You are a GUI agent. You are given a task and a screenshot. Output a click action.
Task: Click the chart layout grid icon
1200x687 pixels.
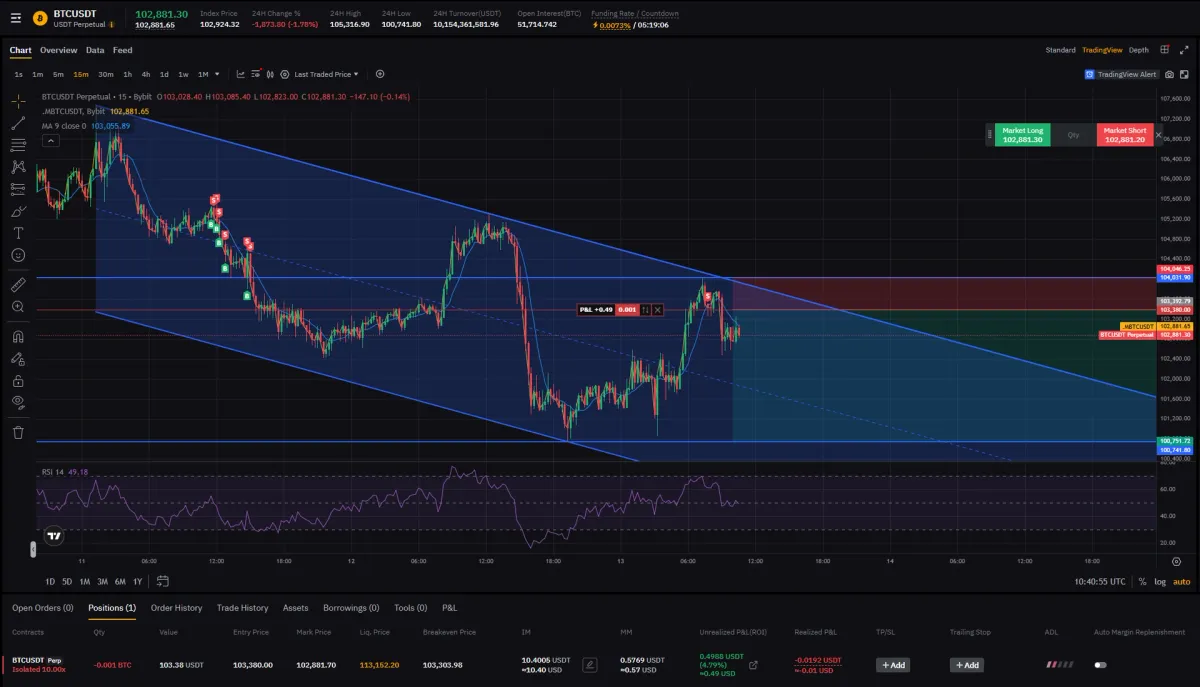1165,49
